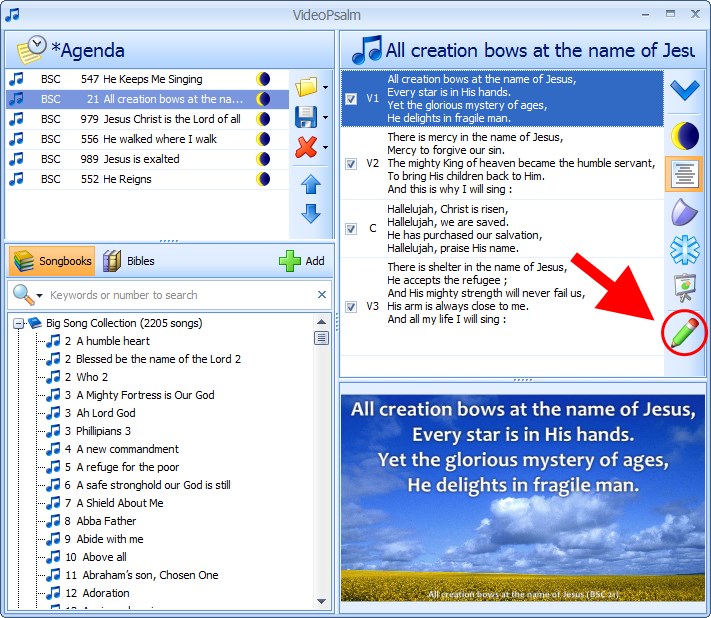Select verse V2 There is mercy text
The image size is (711, 618).
pyautogui.click(x=521, y=163)
